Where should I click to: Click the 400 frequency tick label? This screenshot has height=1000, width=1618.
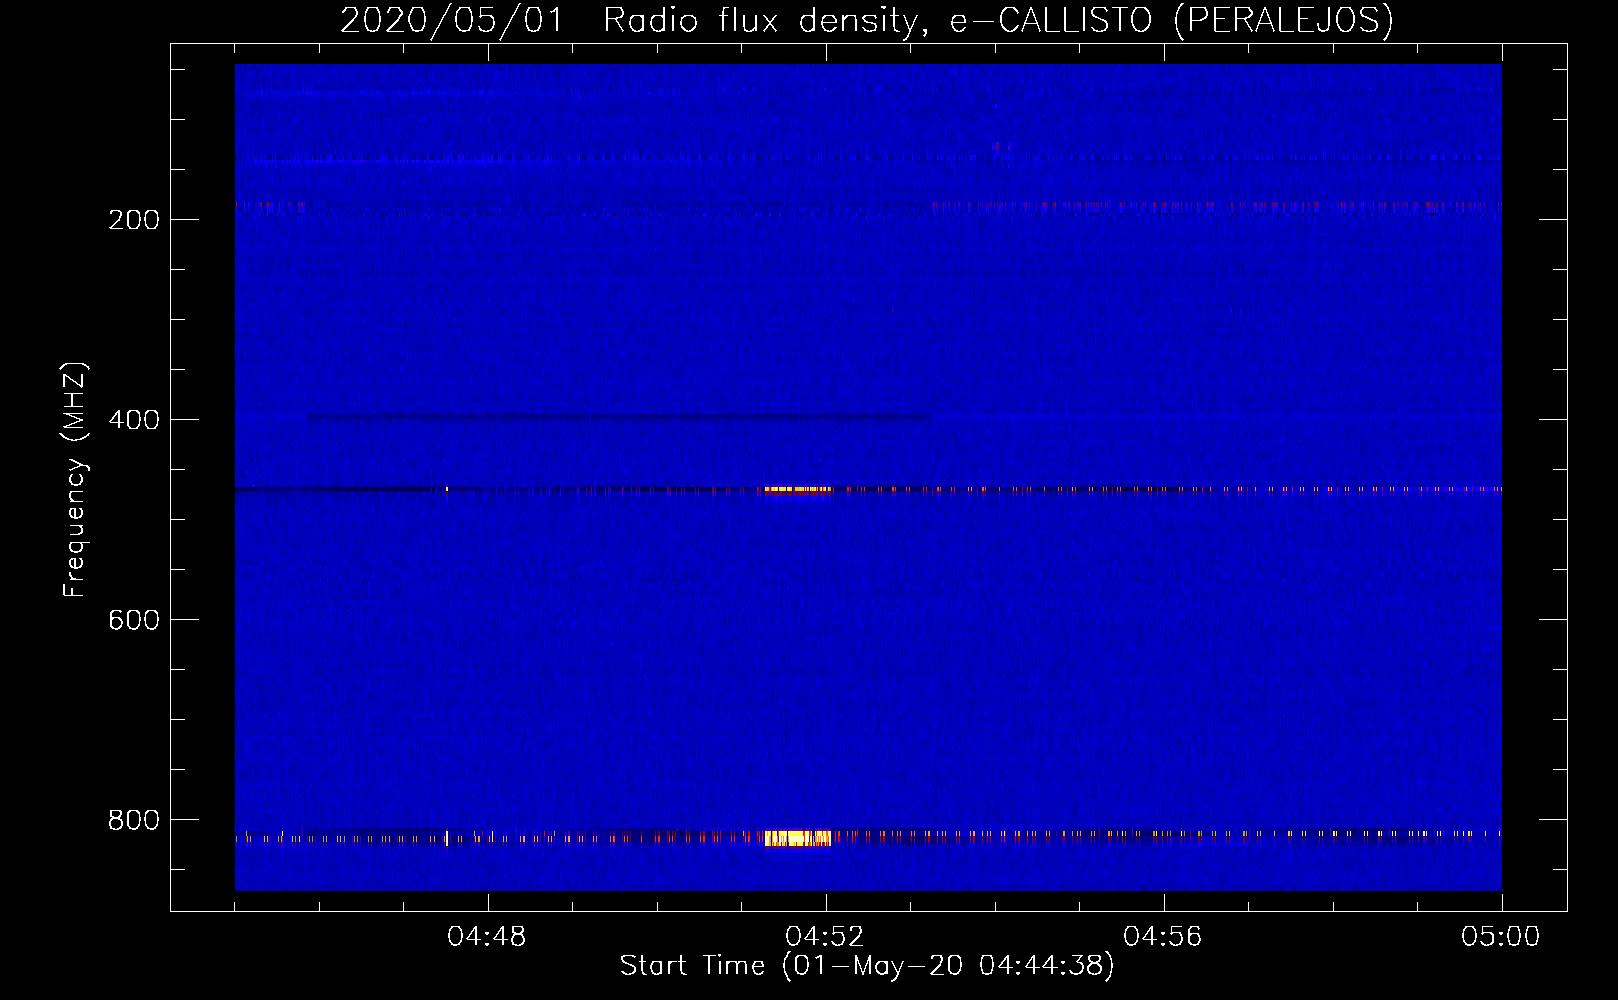click(x=134, y=420)
